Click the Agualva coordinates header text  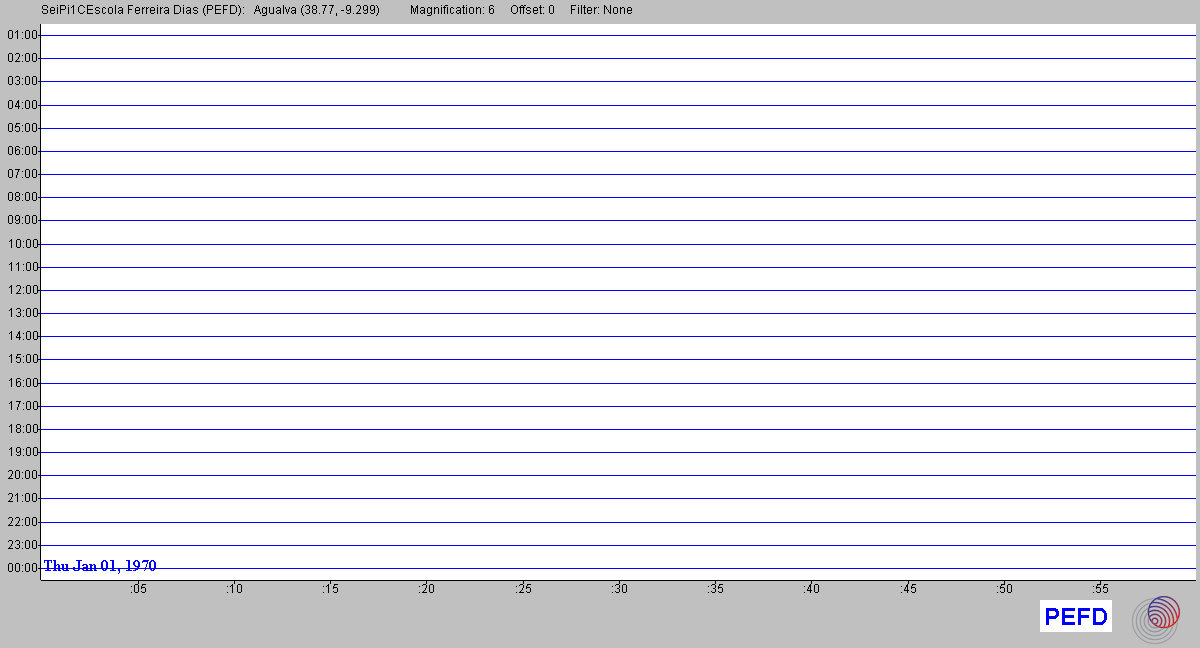[x=316, y=10]
